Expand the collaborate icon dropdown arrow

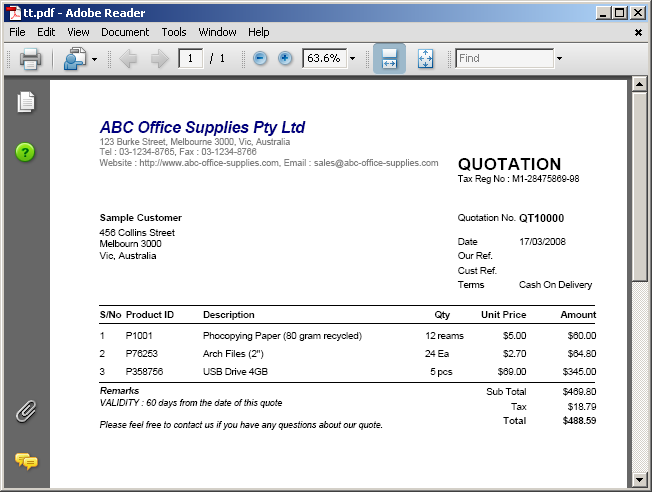[x=94, y=59]
